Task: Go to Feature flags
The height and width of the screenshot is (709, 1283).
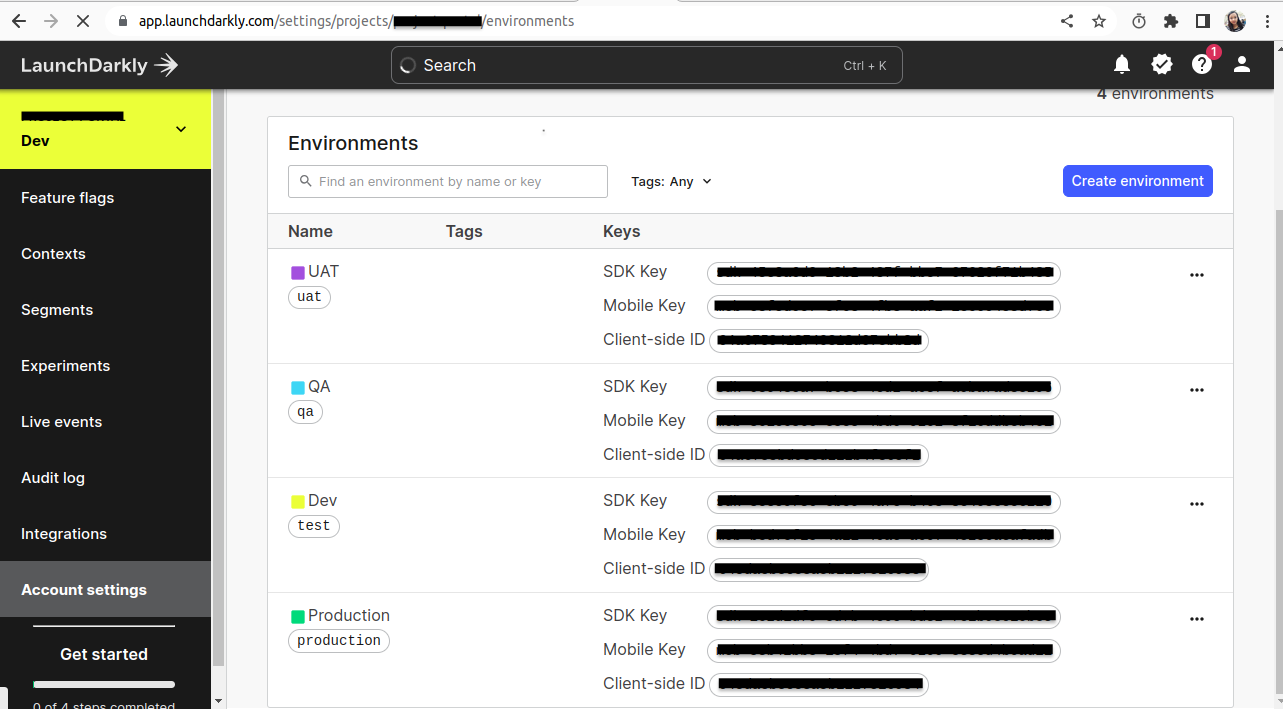Action: coord(67,197)
